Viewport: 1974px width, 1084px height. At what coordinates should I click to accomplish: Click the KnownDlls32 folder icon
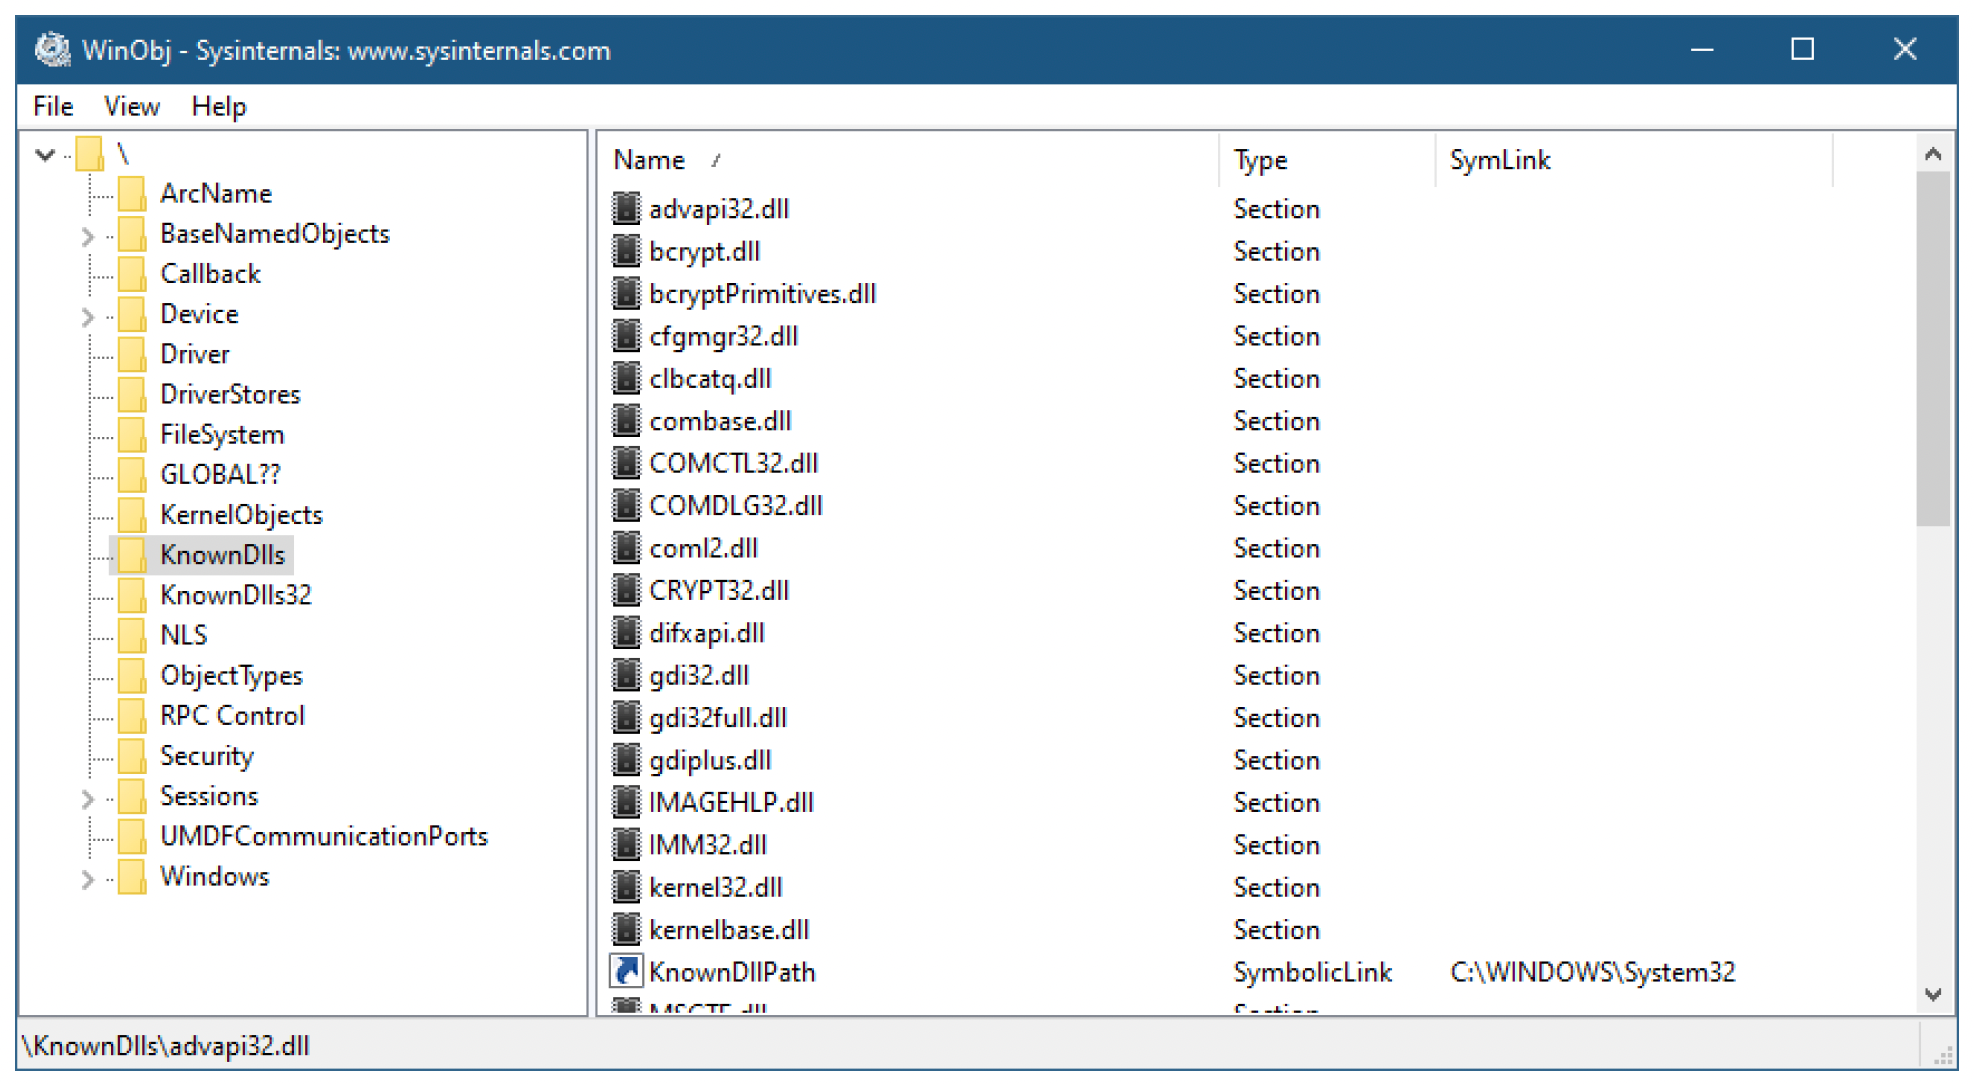(132, 595)
